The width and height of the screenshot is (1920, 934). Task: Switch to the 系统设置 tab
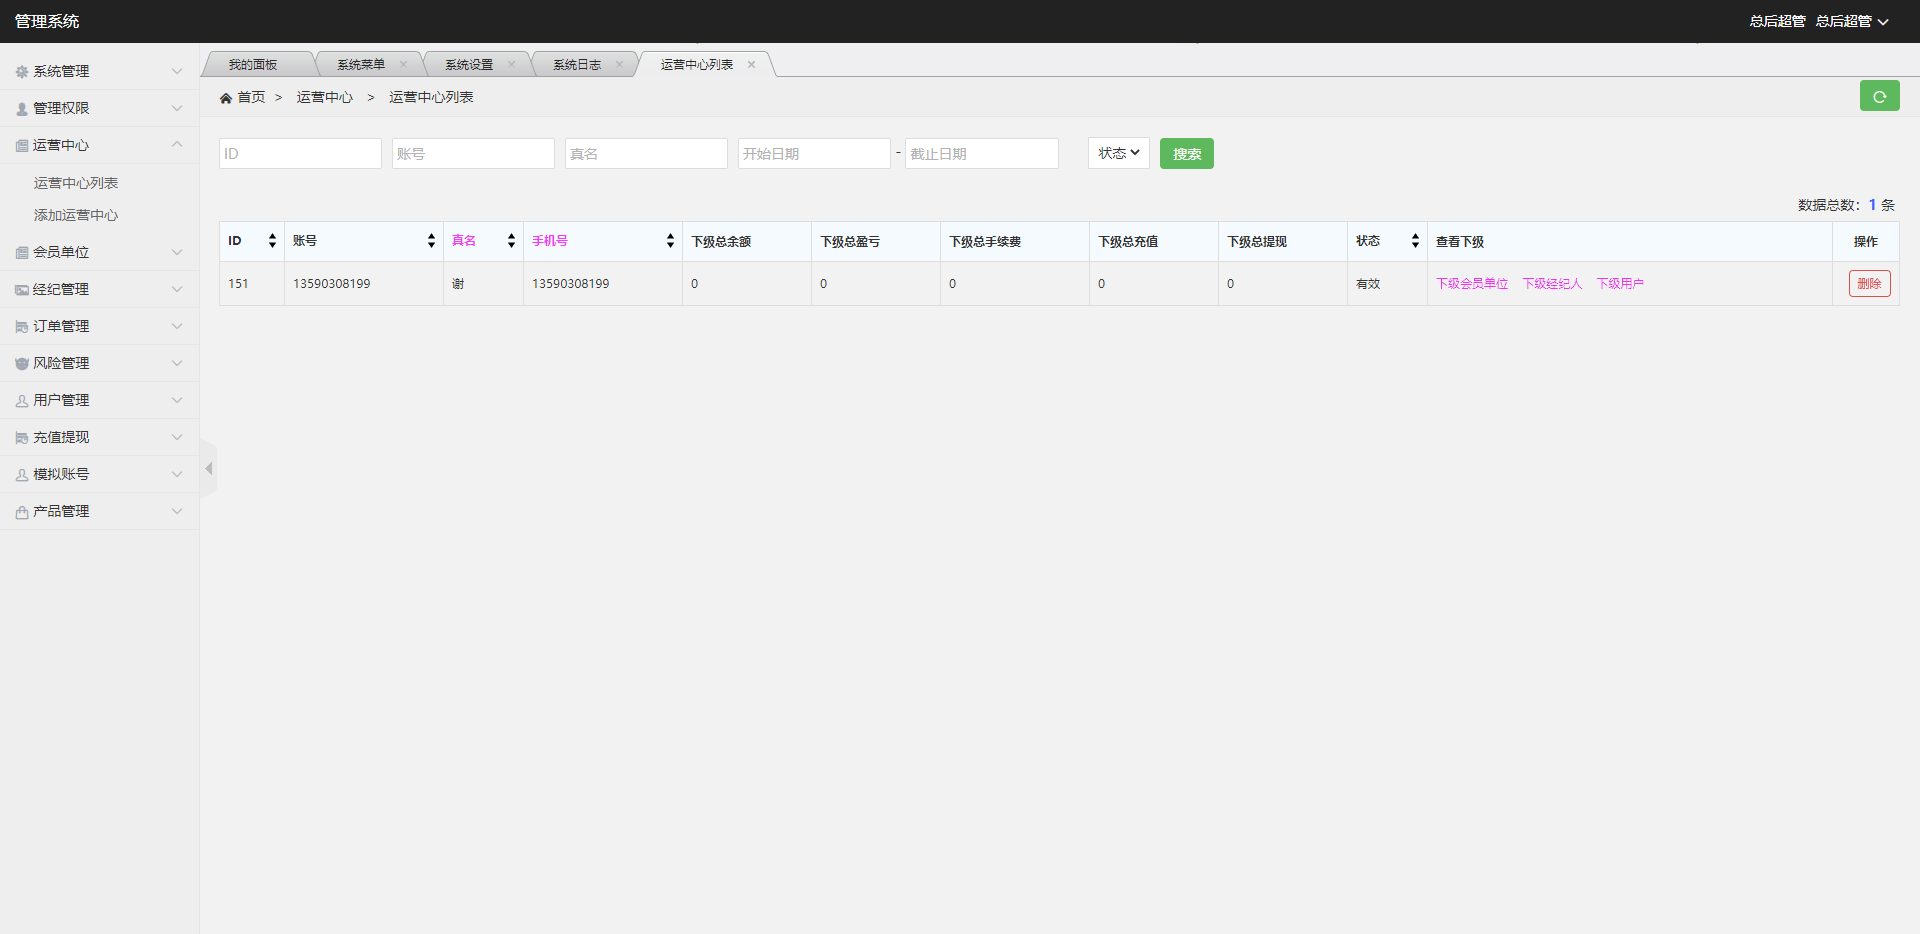point(469,65)
